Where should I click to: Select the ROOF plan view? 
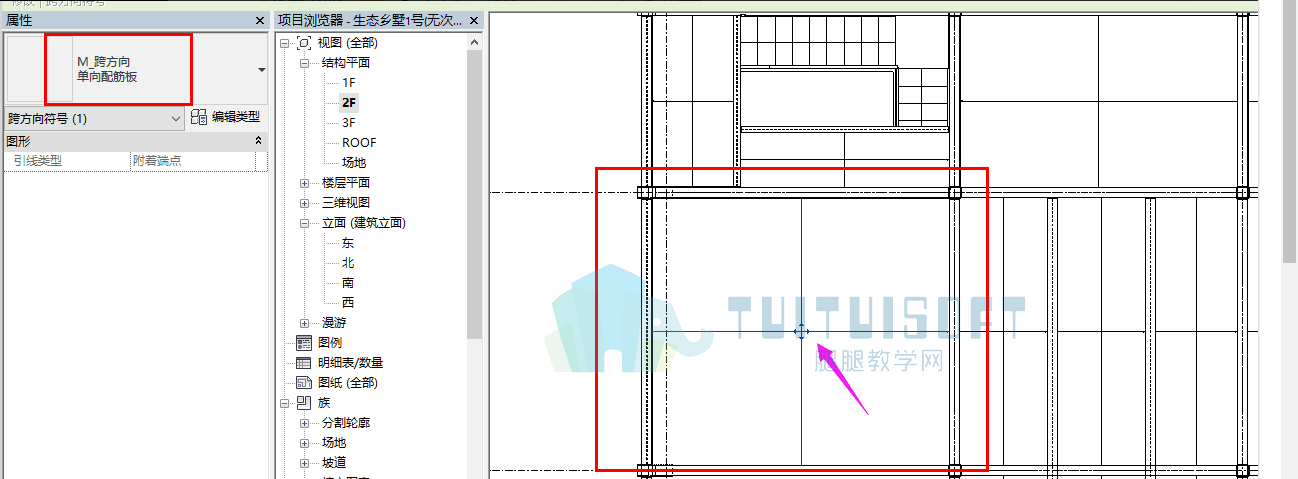point(359,142)
